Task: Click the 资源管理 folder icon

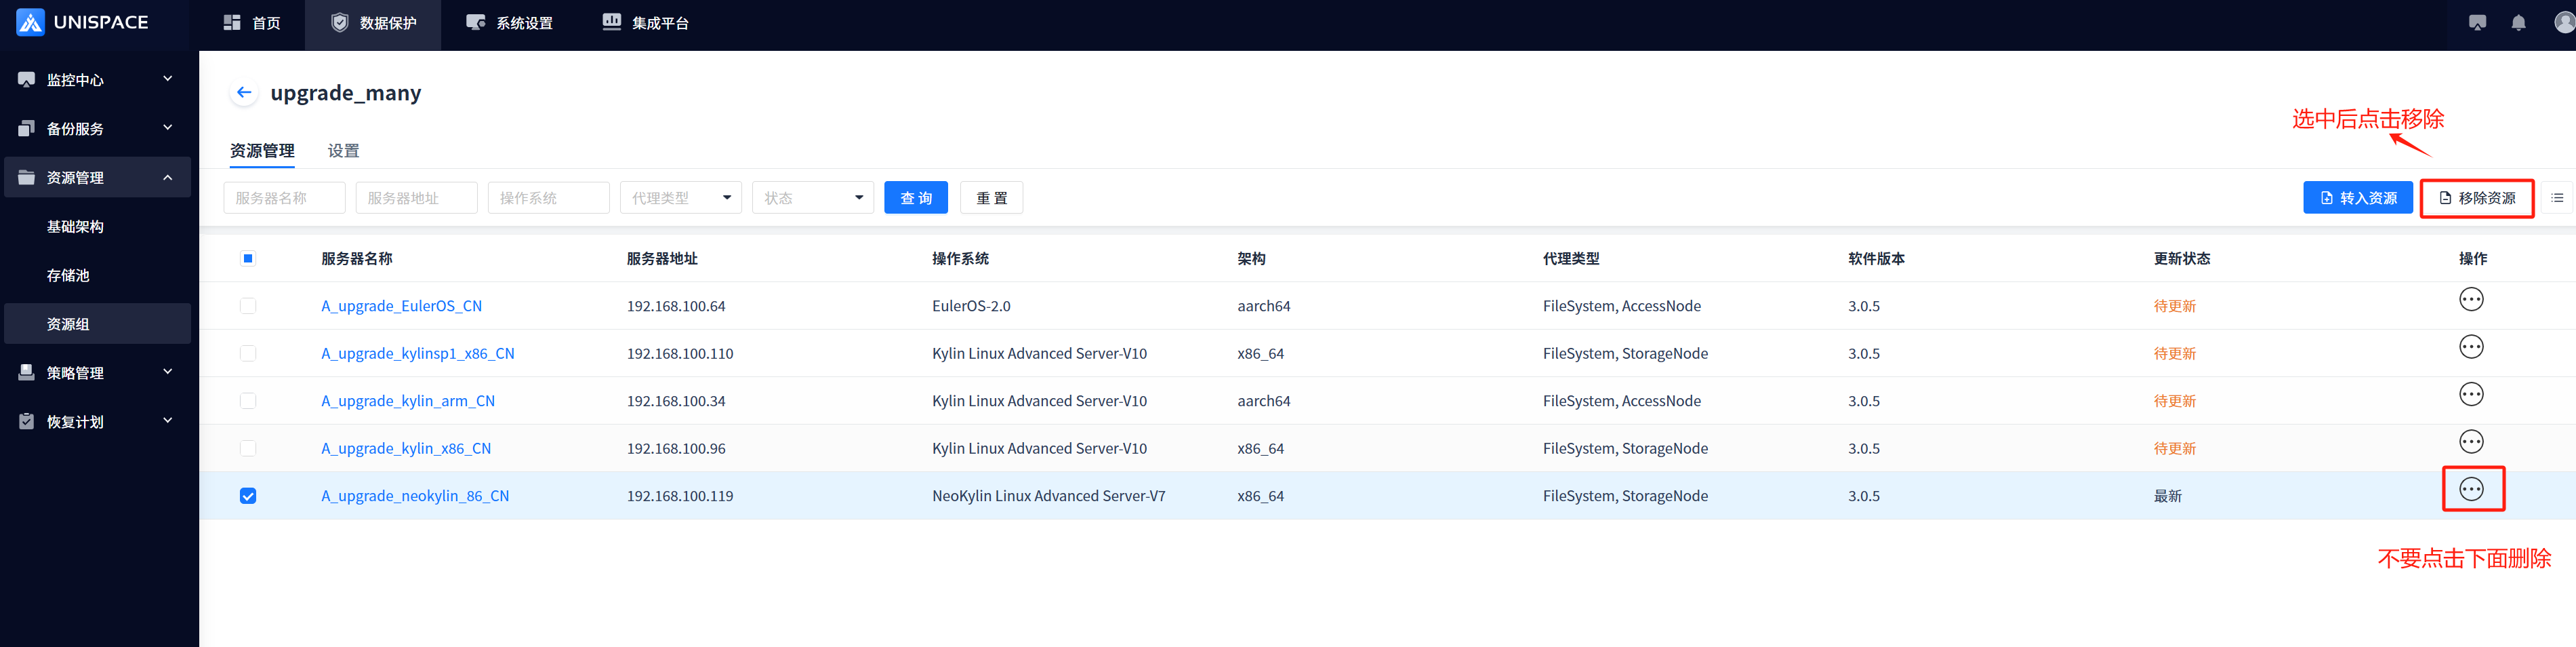Action: pyautogui.click(x=27, y=177)
